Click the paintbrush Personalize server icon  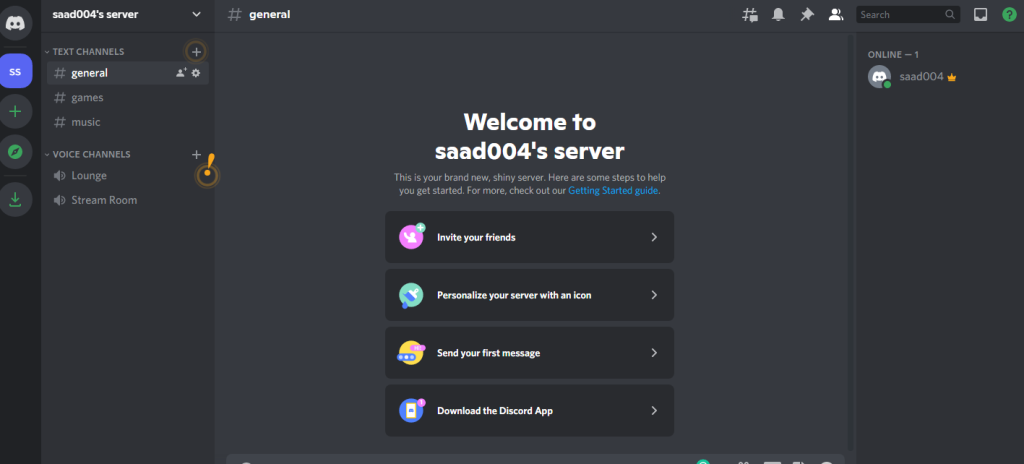point(411,295)
